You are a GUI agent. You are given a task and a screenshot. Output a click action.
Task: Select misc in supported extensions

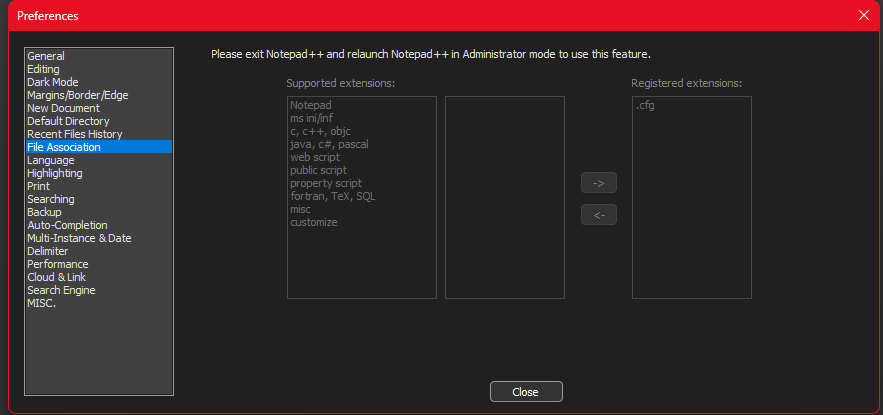click(x=362, y=209)
